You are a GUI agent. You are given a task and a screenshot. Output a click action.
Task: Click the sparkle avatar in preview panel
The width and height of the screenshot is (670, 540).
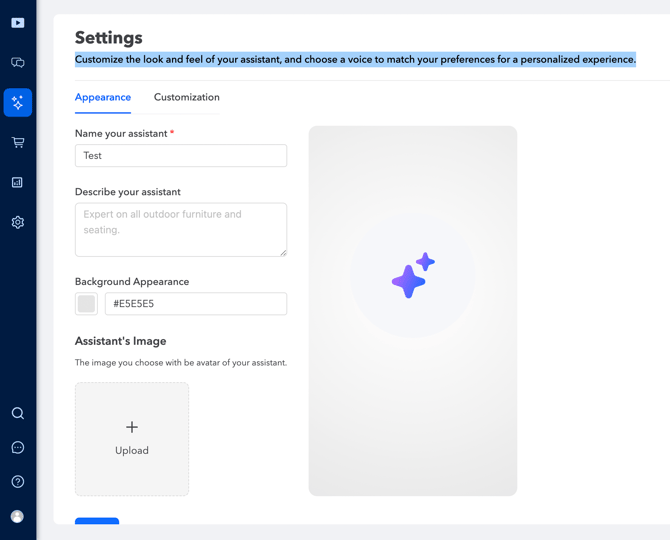coord(413,275)
